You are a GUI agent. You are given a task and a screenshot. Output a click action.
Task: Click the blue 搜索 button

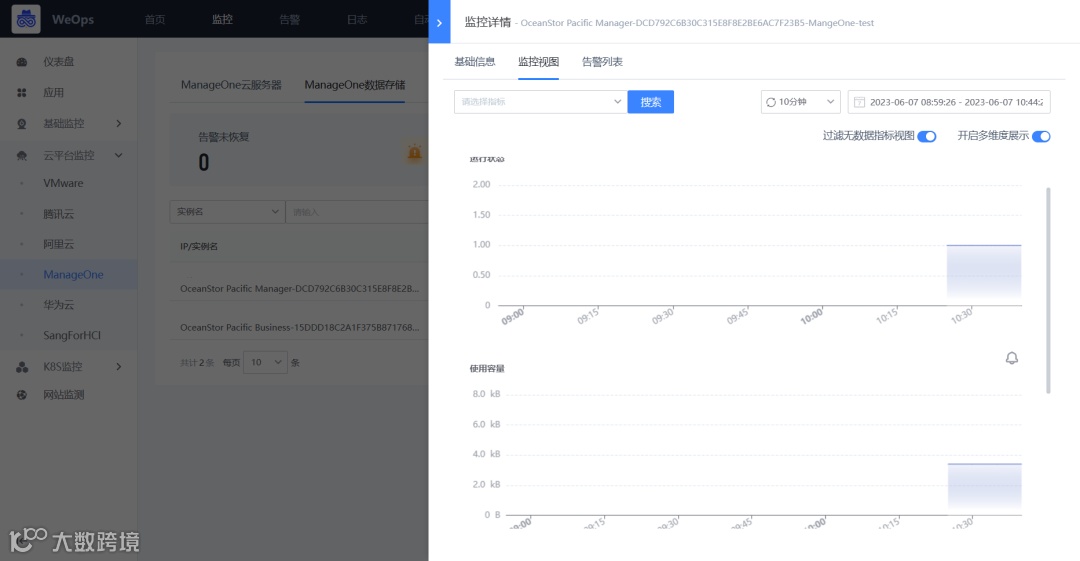[x=650, y=102]
